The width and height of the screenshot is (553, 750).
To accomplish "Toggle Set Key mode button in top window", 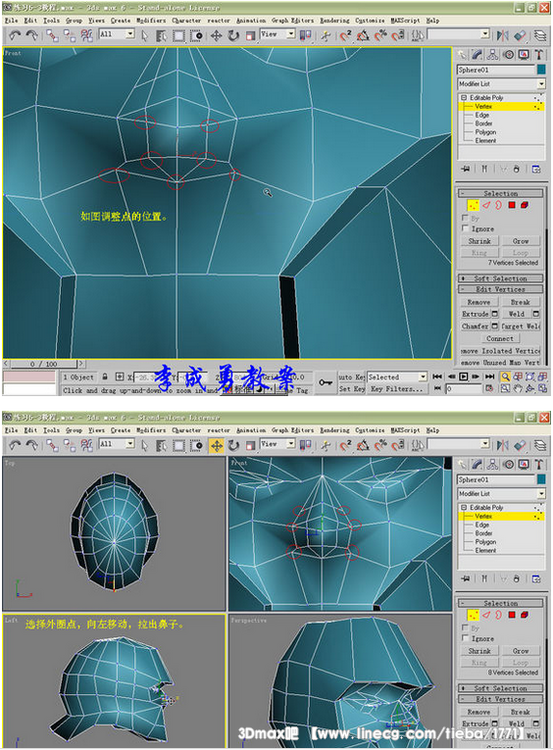I will (x=351, y=389).
